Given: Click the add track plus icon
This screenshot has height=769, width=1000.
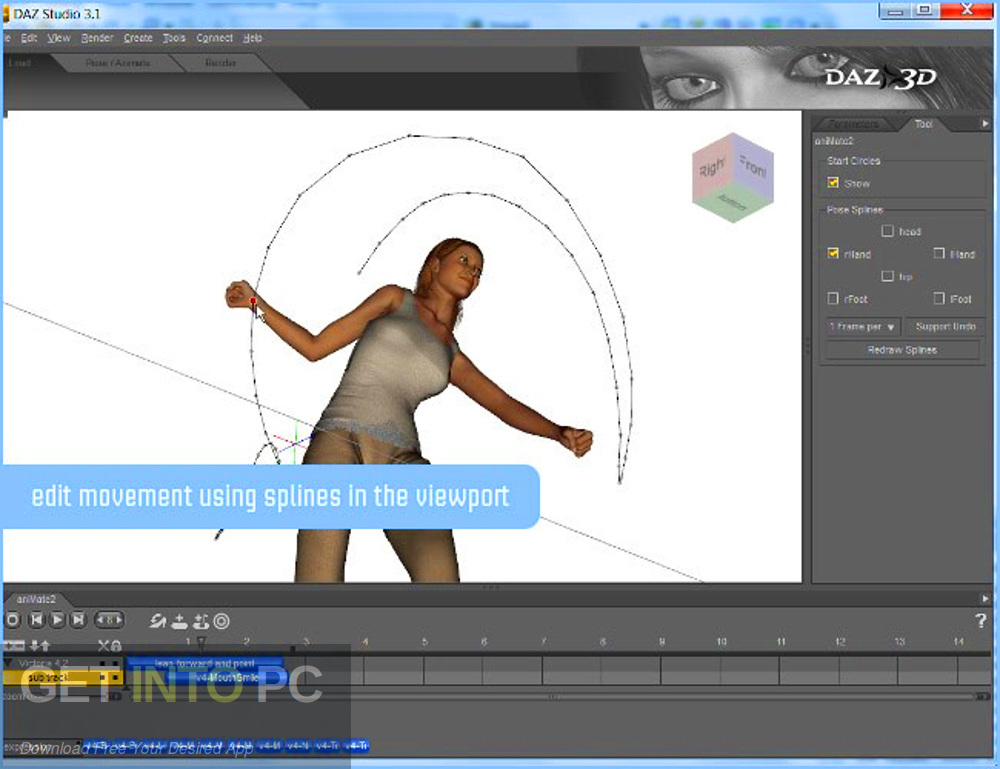Looking at the screenshot, I should (180, 620).
